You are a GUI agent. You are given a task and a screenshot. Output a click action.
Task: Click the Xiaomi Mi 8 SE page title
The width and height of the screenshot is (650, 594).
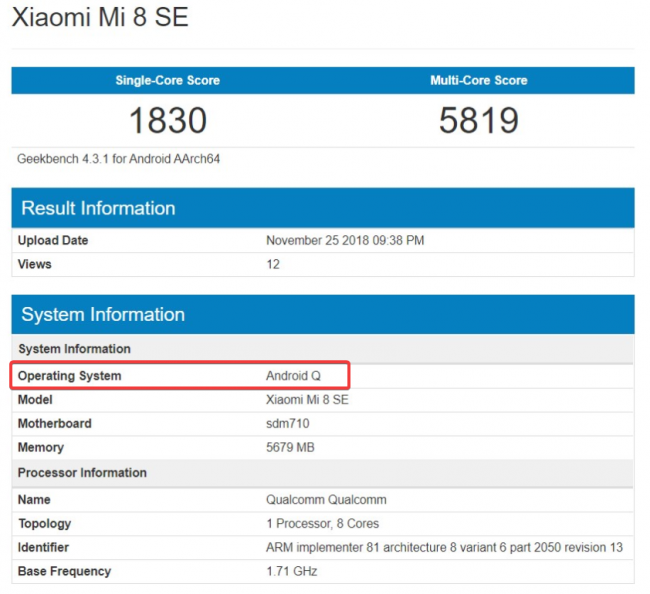[x=100, y=19]
